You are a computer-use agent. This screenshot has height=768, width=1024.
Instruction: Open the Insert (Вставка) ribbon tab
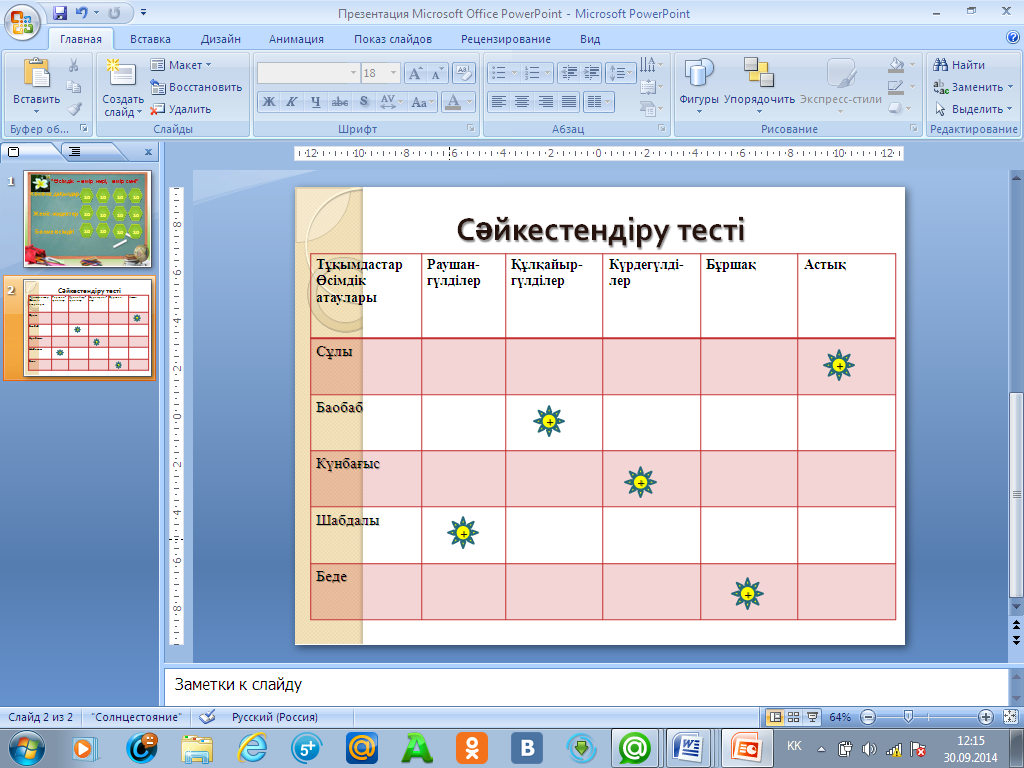(150, 39)
